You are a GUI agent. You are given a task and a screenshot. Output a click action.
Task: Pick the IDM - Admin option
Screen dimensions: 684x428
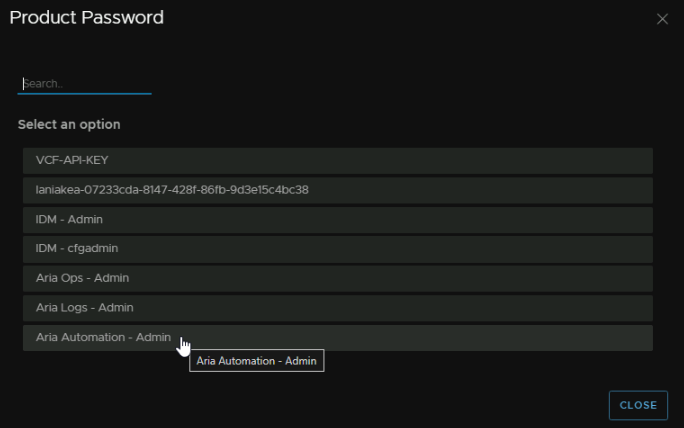(x=338, y=219)
